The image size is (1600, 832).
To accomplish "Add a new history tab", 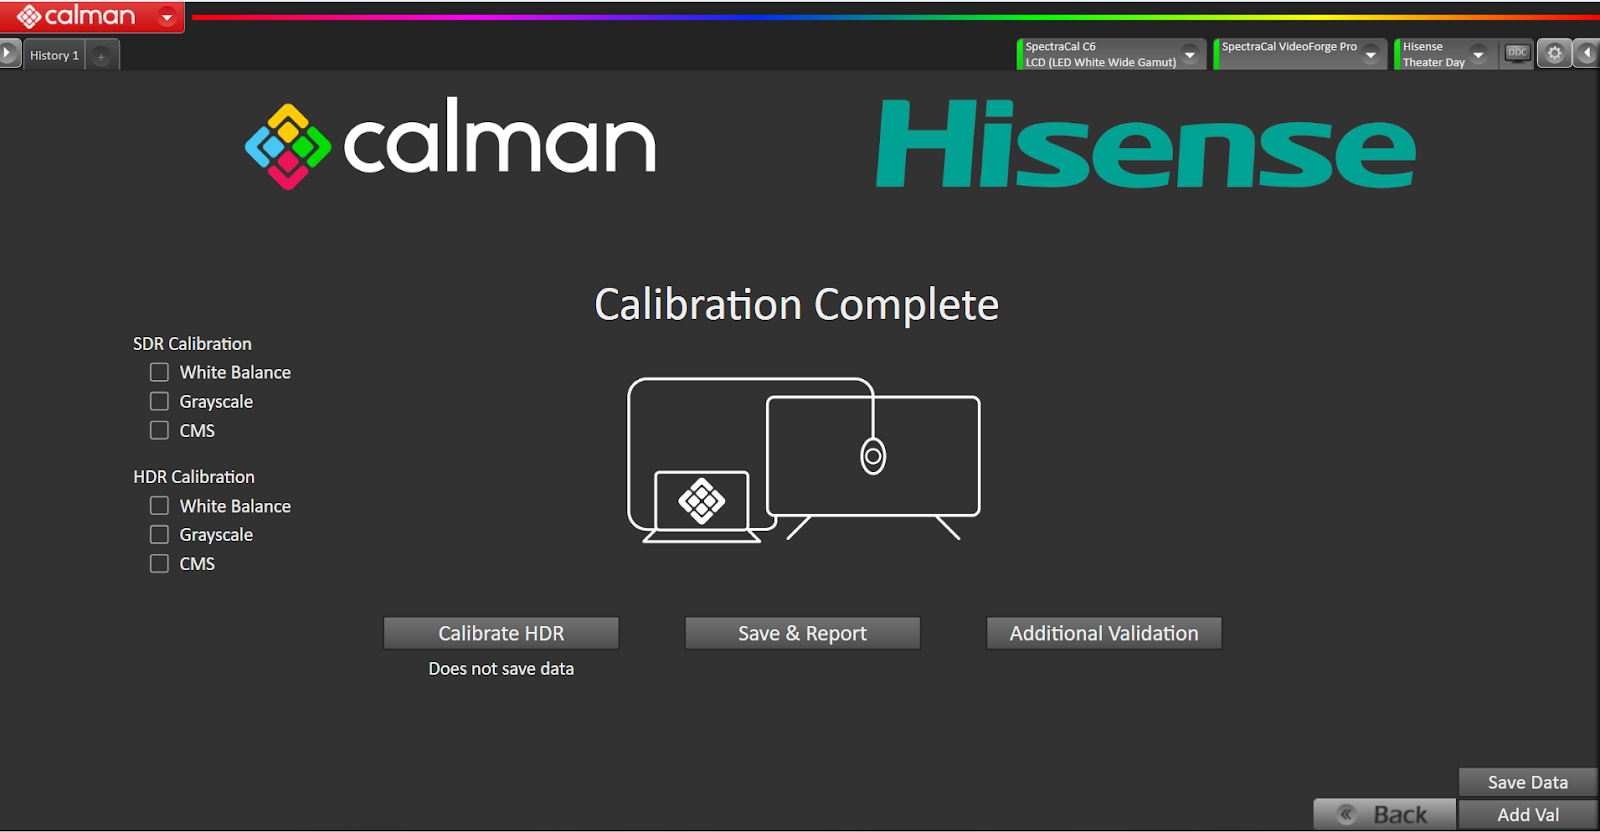I will pos(102,56).
